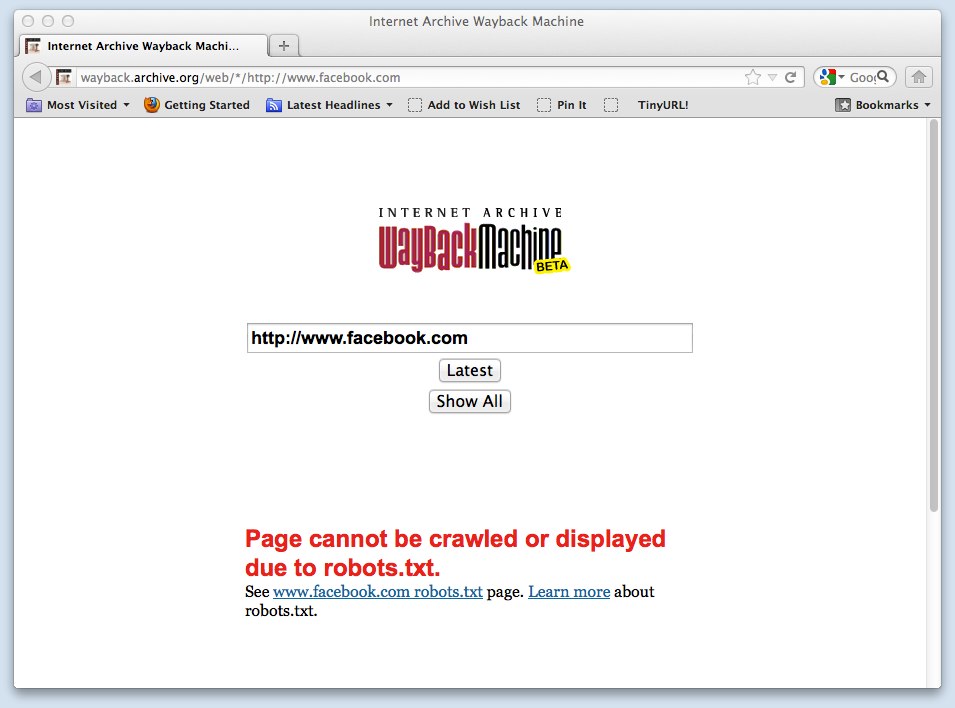Click the Latest button
The width and height of the screenshot is (955, 708).
point(469,370)
